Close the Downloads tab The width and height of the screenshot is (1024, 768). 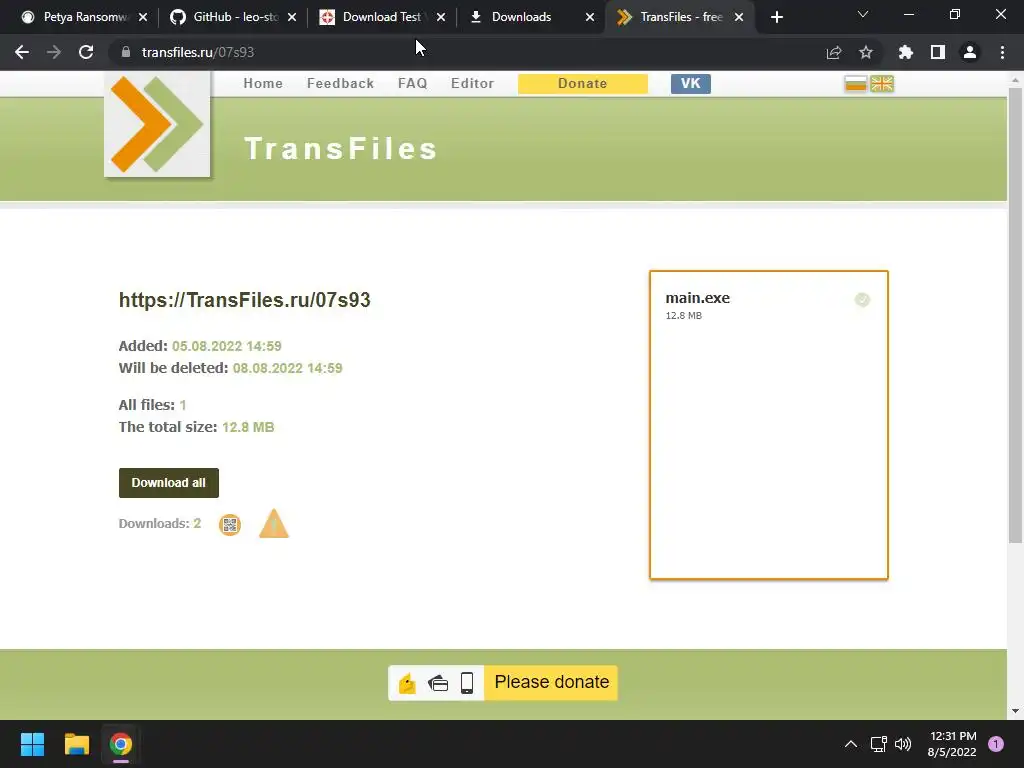(x=590, y=17)
